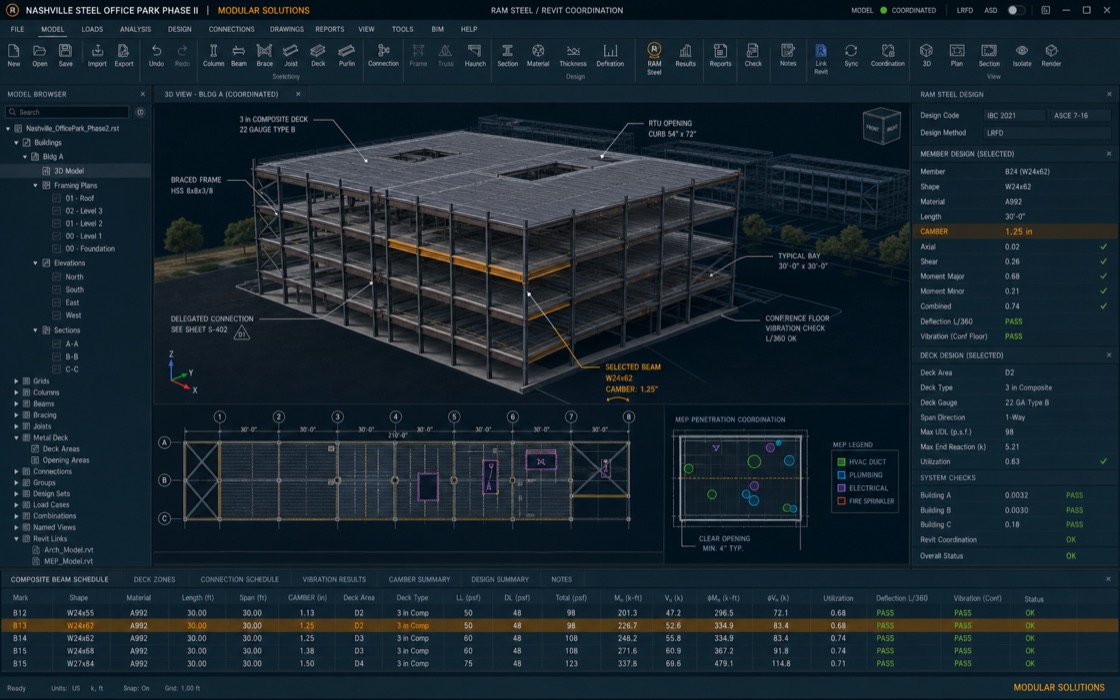
Task: Toggle checkbox for section C-C
Action: (56, 369)
